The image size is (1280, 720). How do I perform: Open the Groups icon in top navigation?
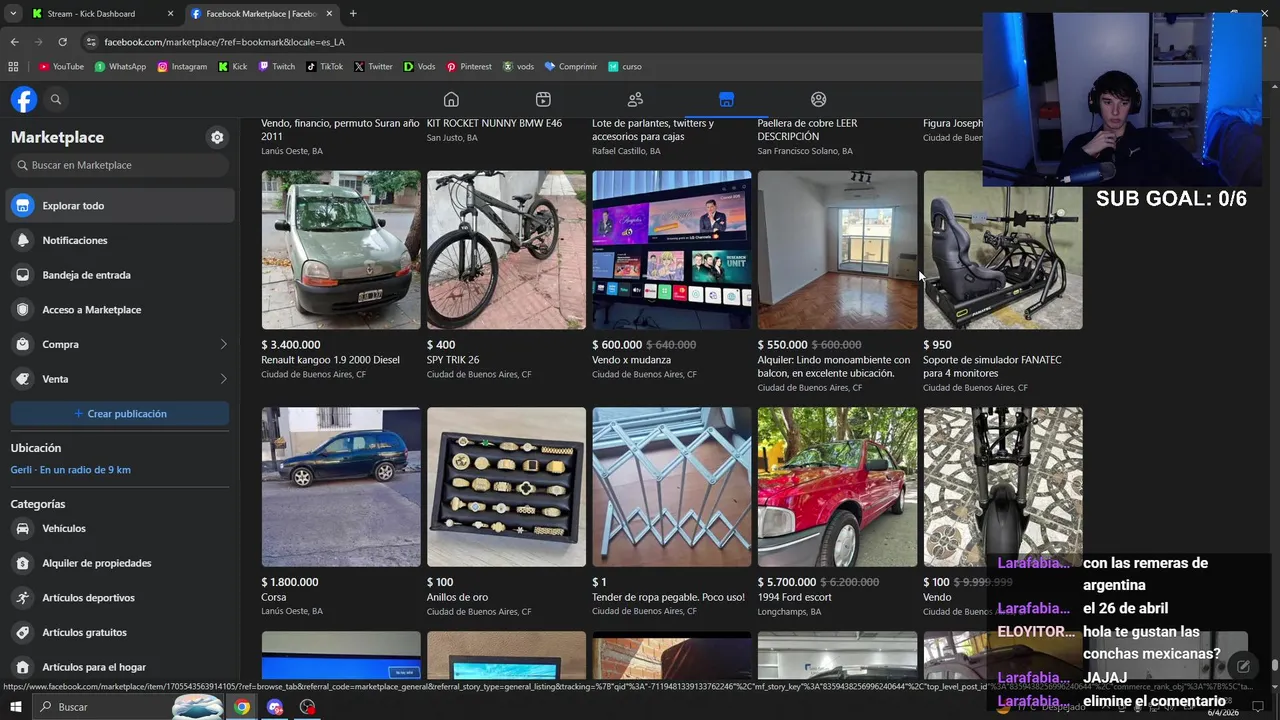click(x=818, y=99)
